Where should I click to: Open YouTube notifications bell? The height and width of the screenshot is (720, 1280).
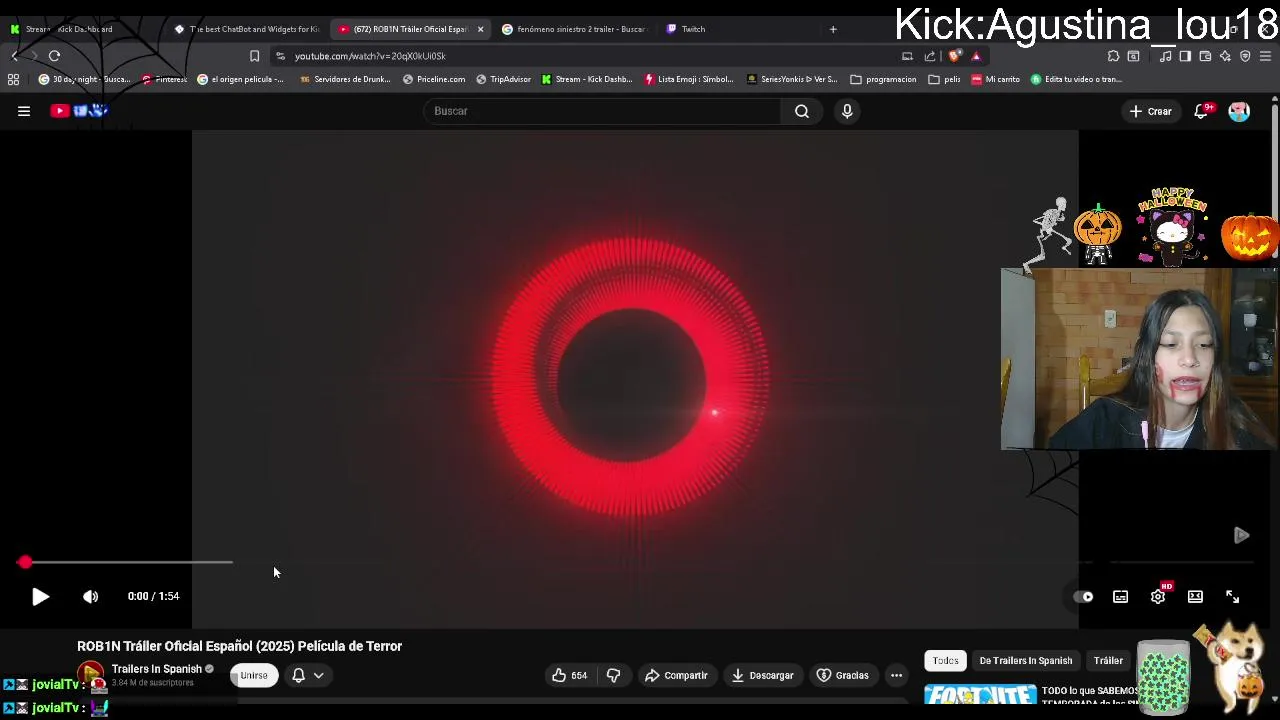coord(1202,111)
